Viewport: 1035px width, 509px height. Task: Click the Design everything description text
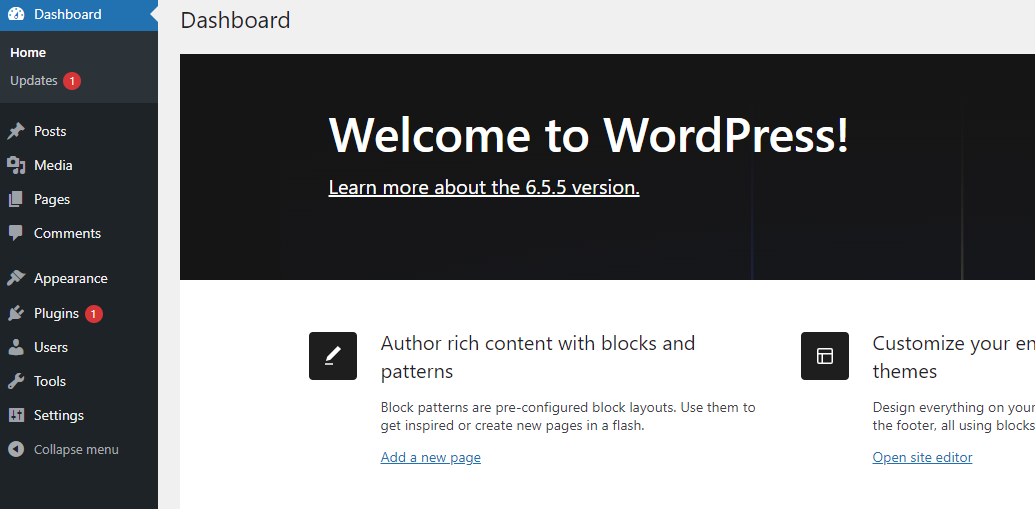click(954, 417)
